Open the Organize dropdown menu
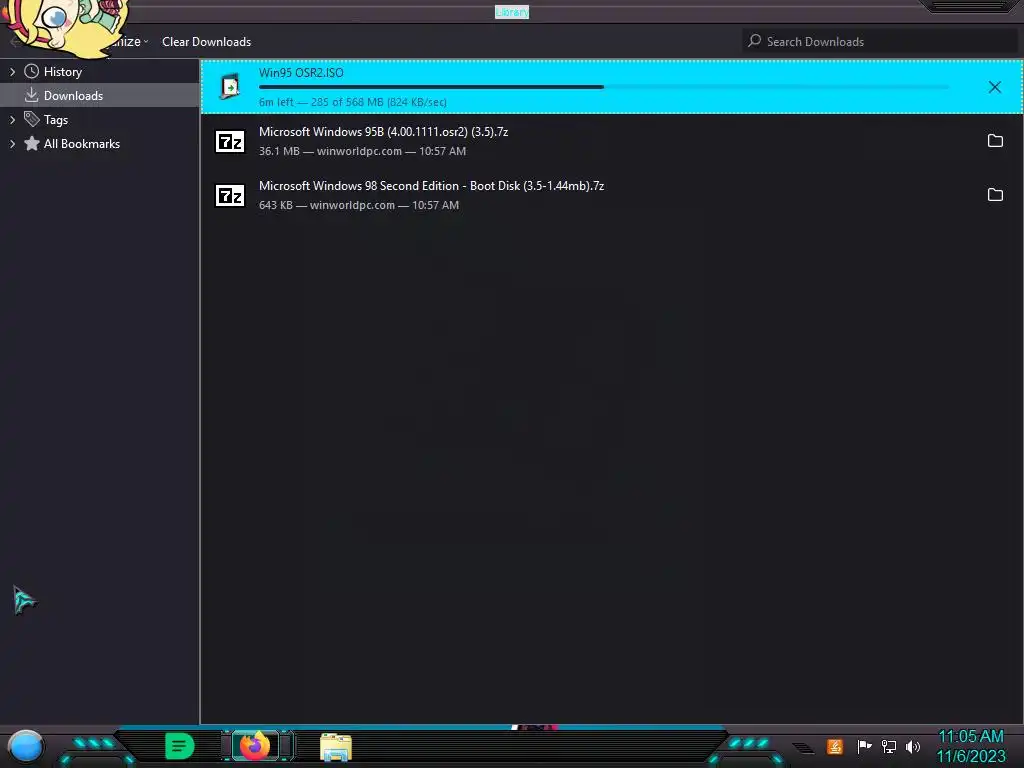 pos(129,42)
